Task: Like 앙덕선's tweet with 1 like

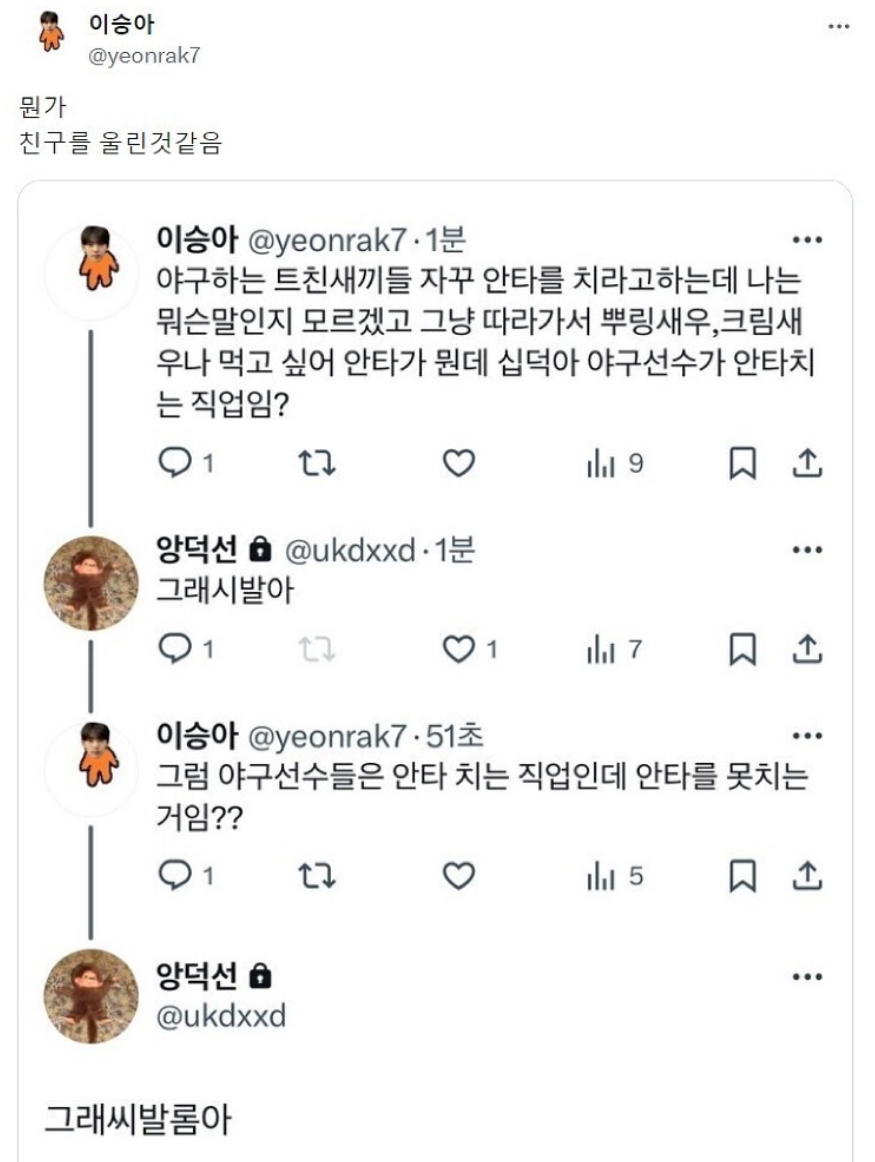Action: pyautogui.click(x=459, y=650)
